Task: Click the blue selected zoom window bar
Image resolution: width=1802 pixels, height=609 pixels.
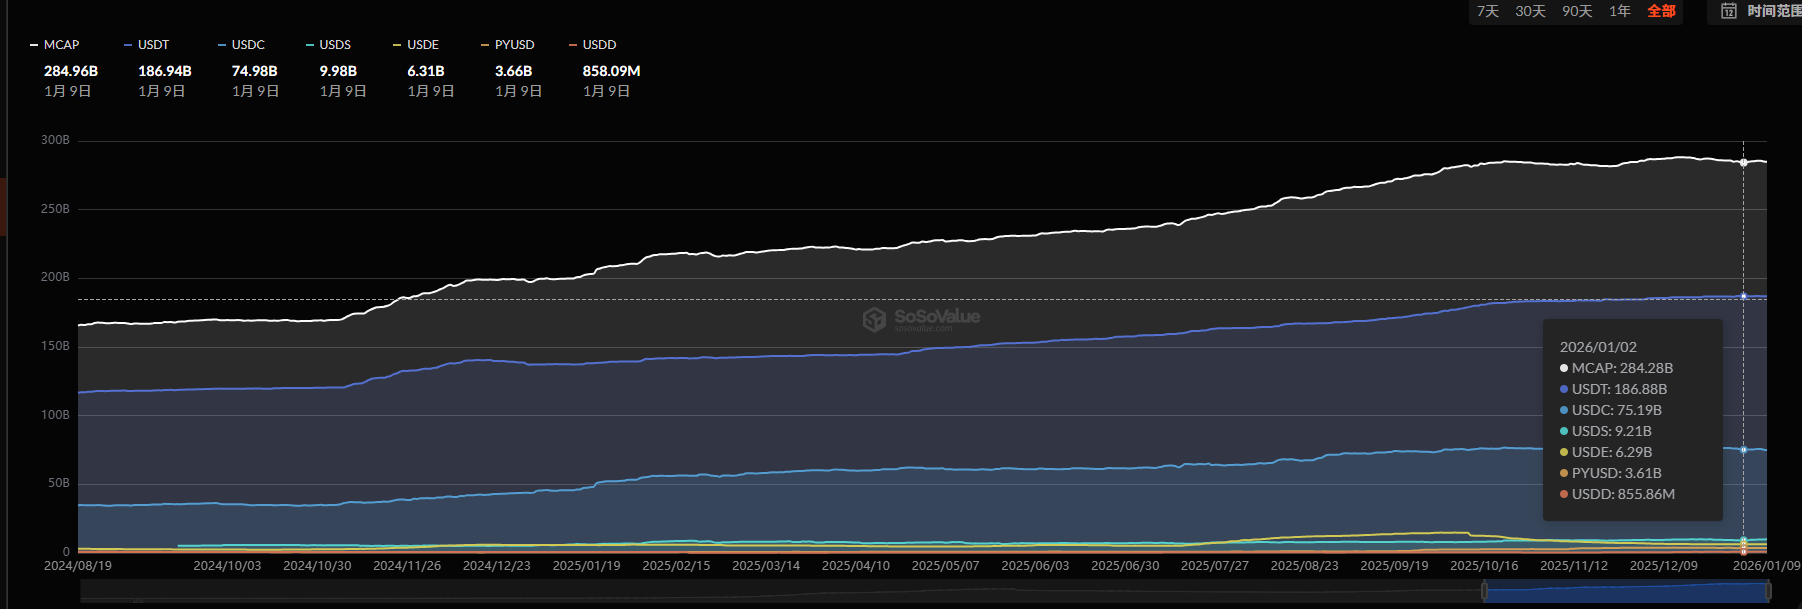Action: point(1625,592)
